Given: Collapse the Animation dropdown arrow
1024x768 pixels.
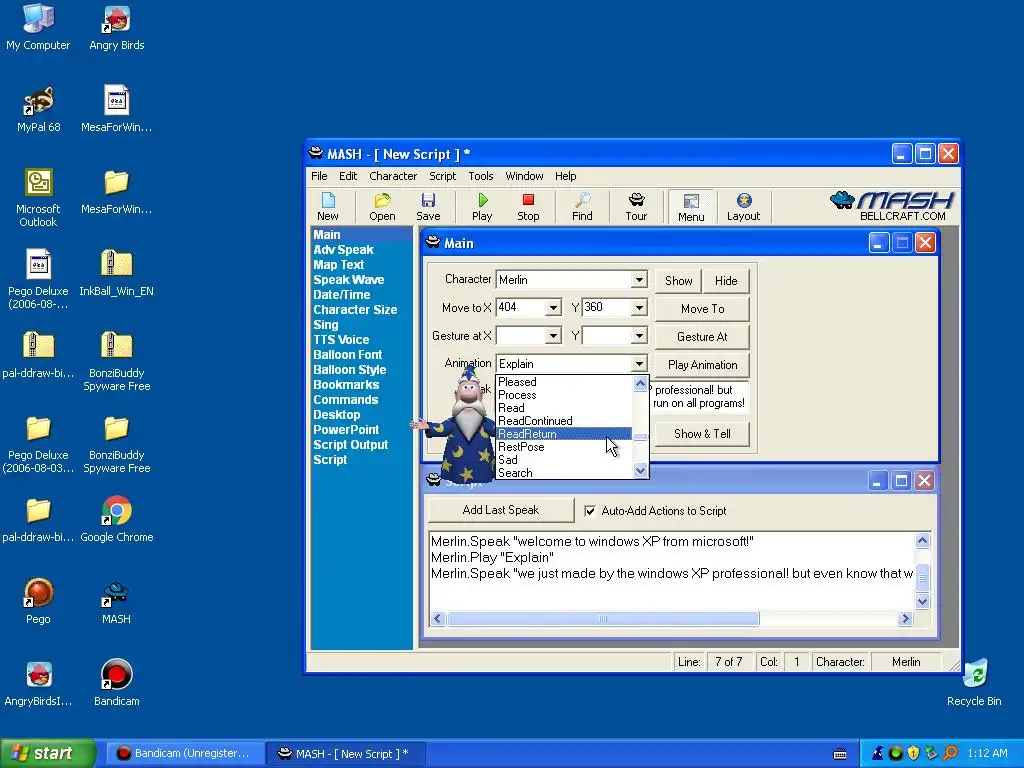Looking at the screenshot, I should pyautogui.click(x=639, y=364).
